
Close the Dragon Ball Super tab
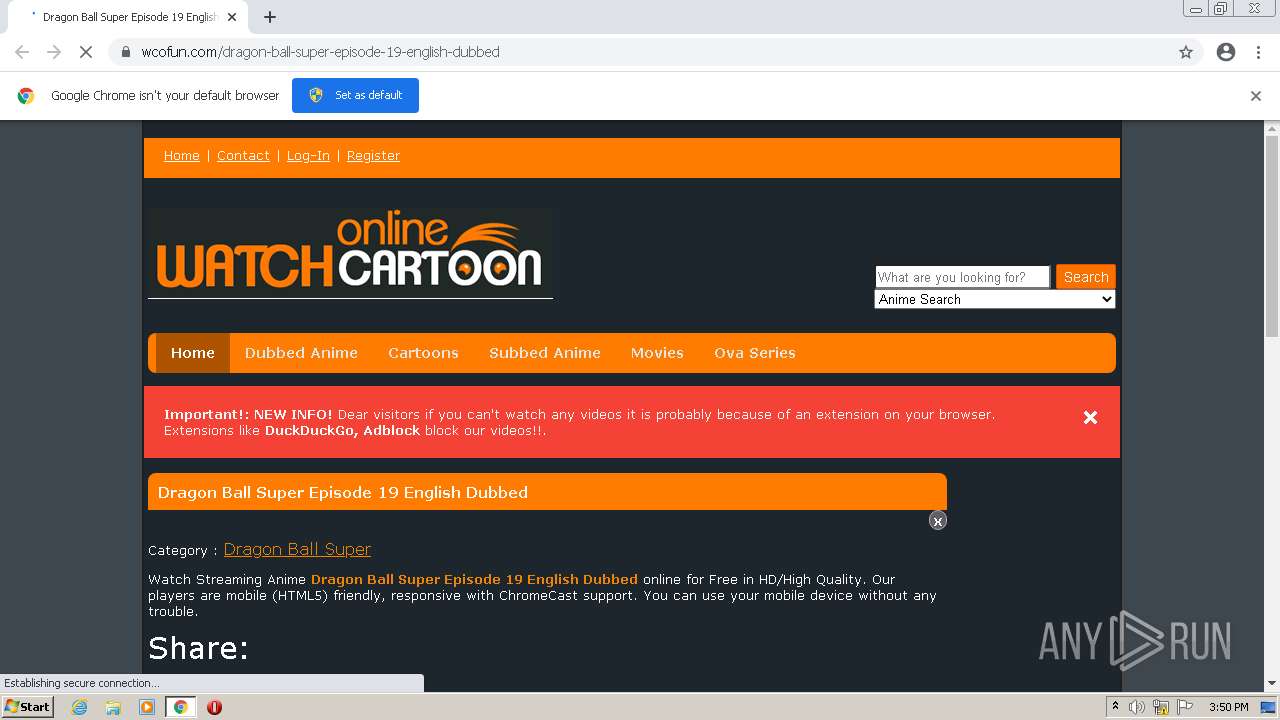pos(232,17)
